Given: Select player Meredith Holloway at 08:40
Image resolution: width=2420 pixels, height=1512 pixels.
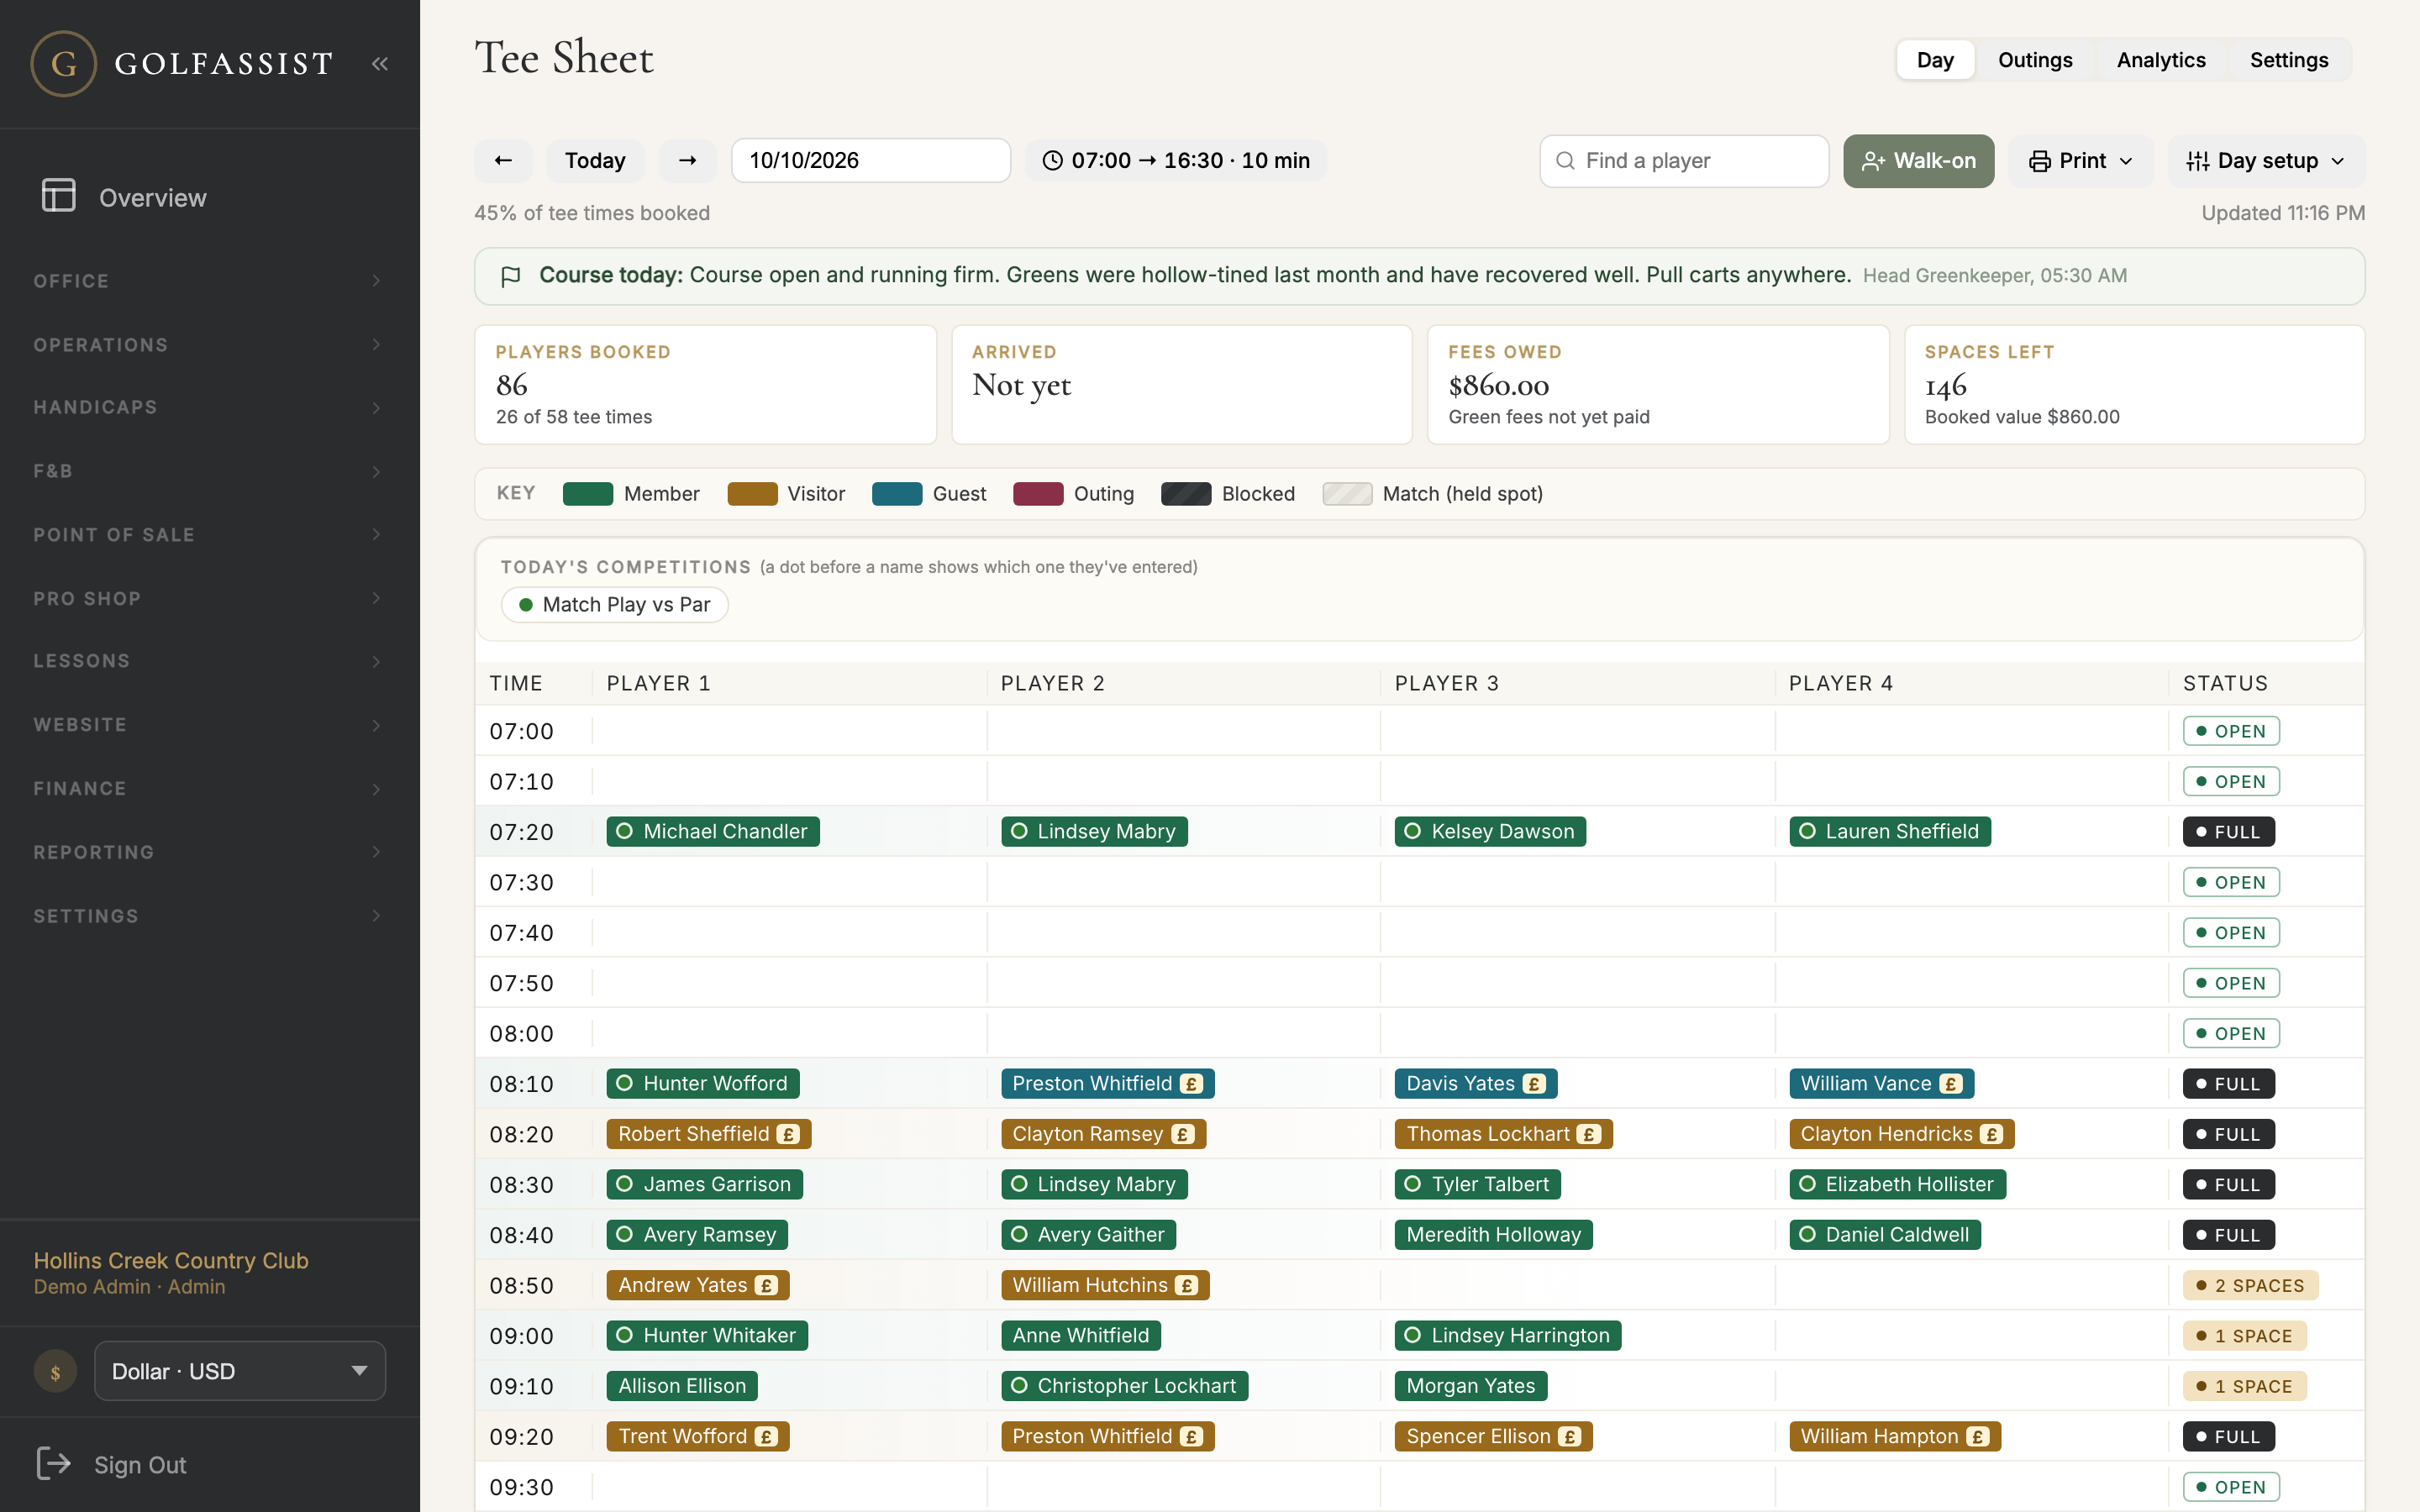Looking at the screenshot, I should pos(1493,1235).
